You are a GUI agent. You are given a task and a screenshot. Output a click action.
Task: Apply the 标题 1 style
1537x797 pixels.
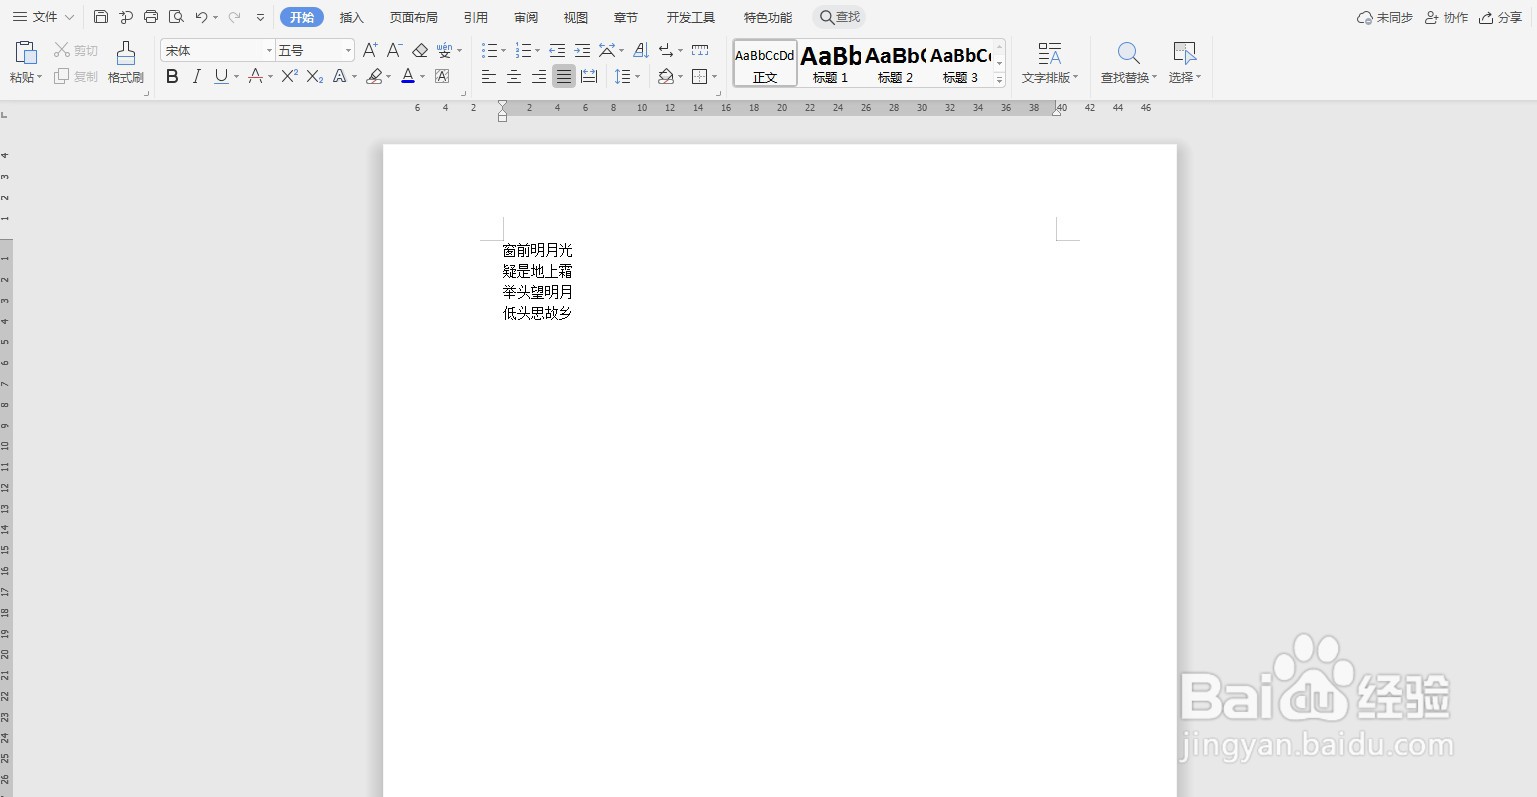click(830, 63)
